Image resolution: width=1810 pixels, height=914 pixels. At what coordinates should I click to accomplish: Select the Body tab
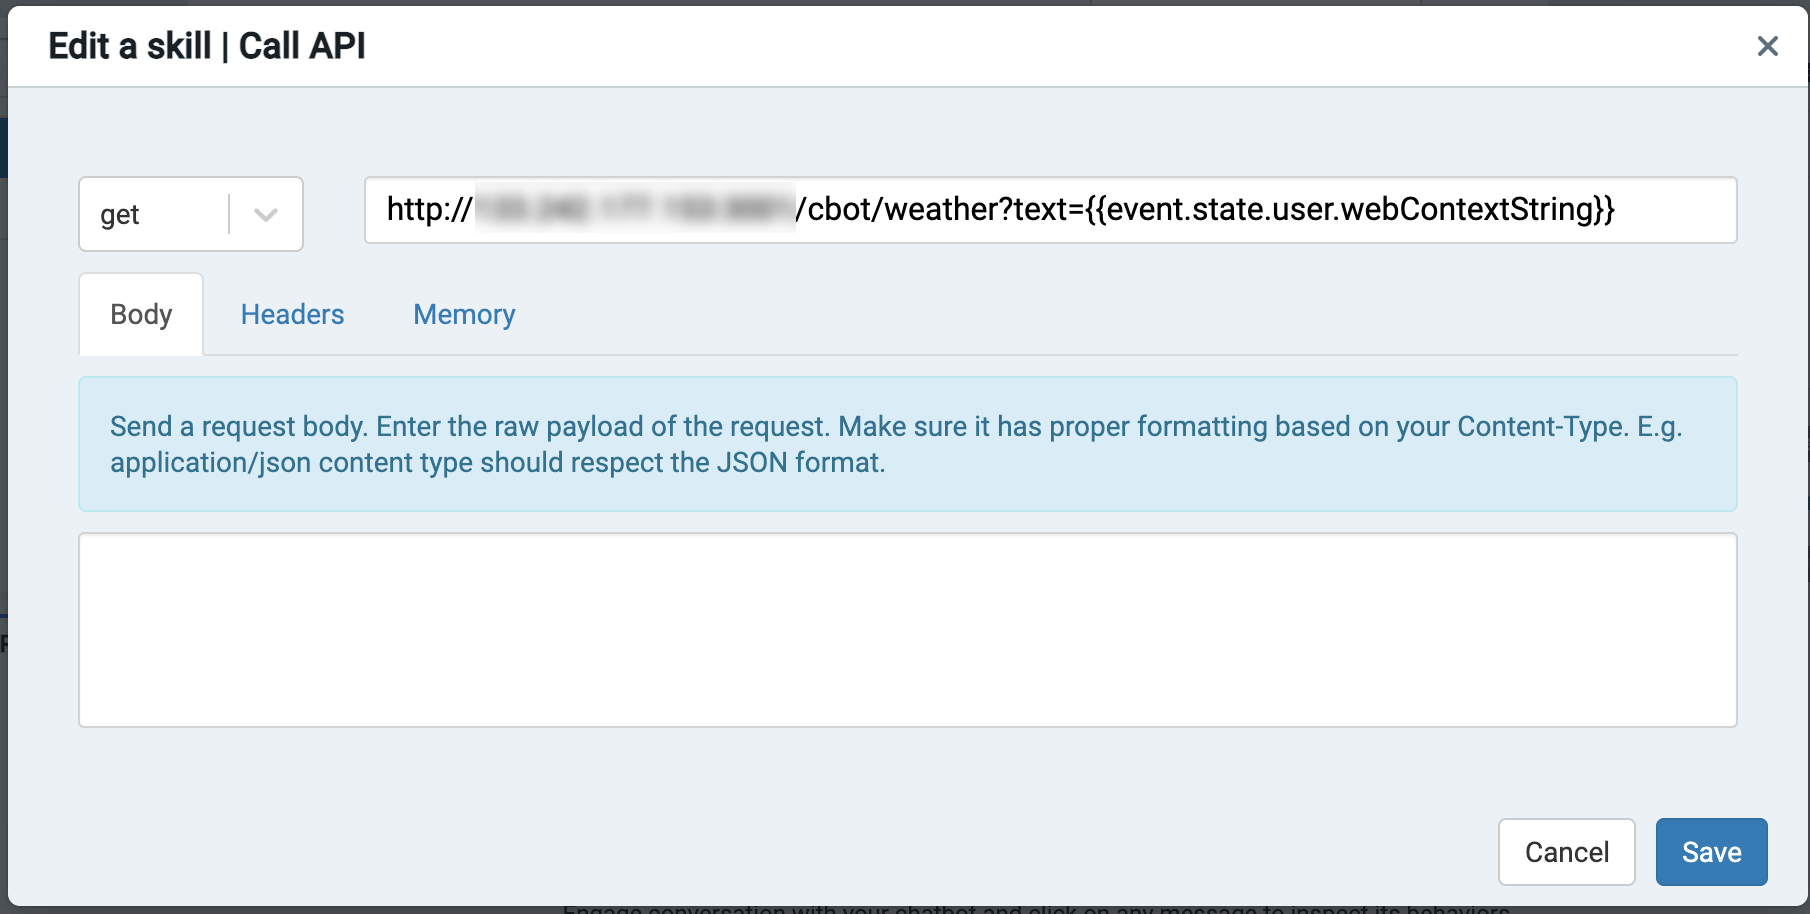pyautogui.click(x=140, y=314)
